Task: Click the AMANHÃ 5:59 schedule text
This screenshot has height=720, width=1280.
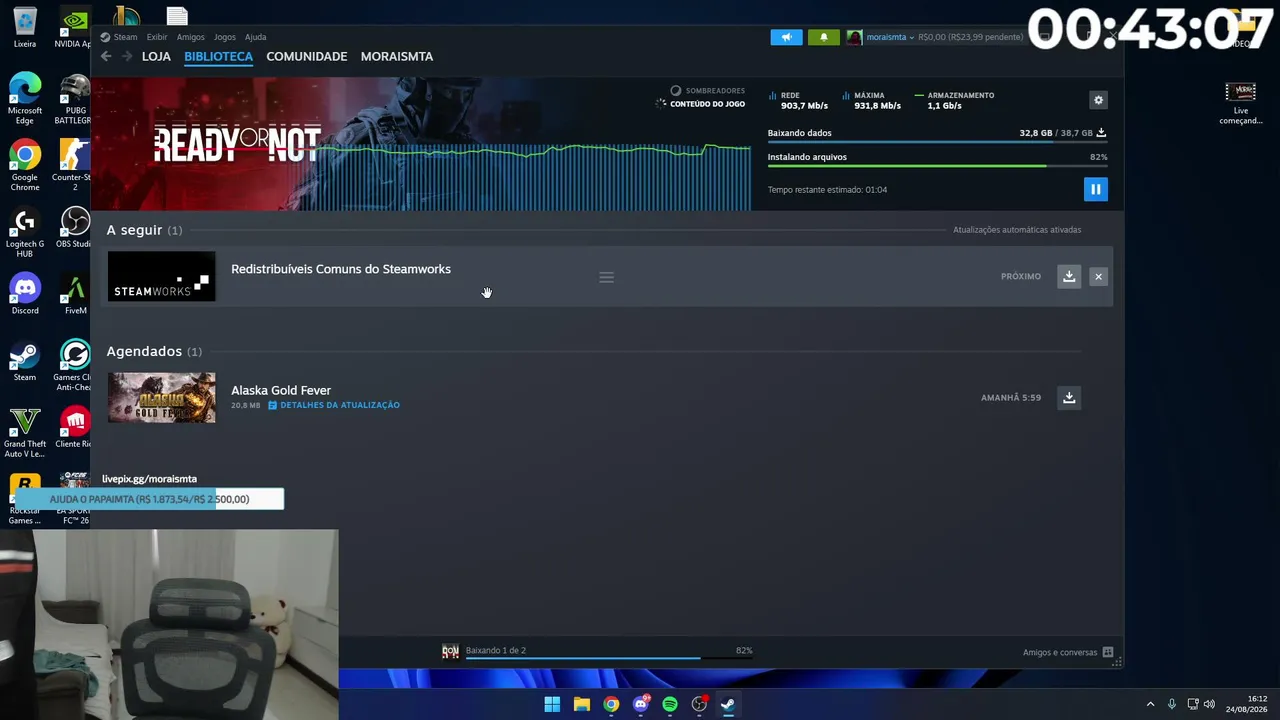Action: tap(1011, 398)
